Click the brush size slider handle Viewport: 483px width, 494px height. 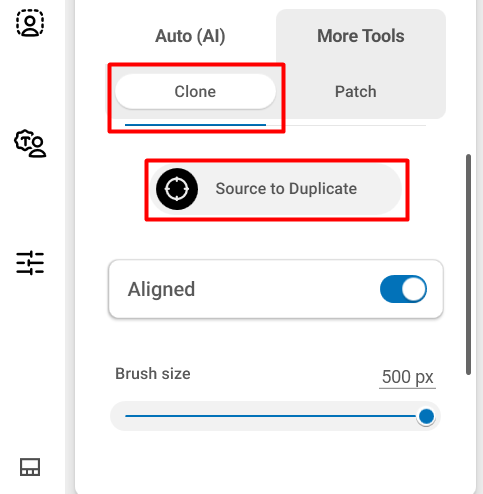(426, 416)
